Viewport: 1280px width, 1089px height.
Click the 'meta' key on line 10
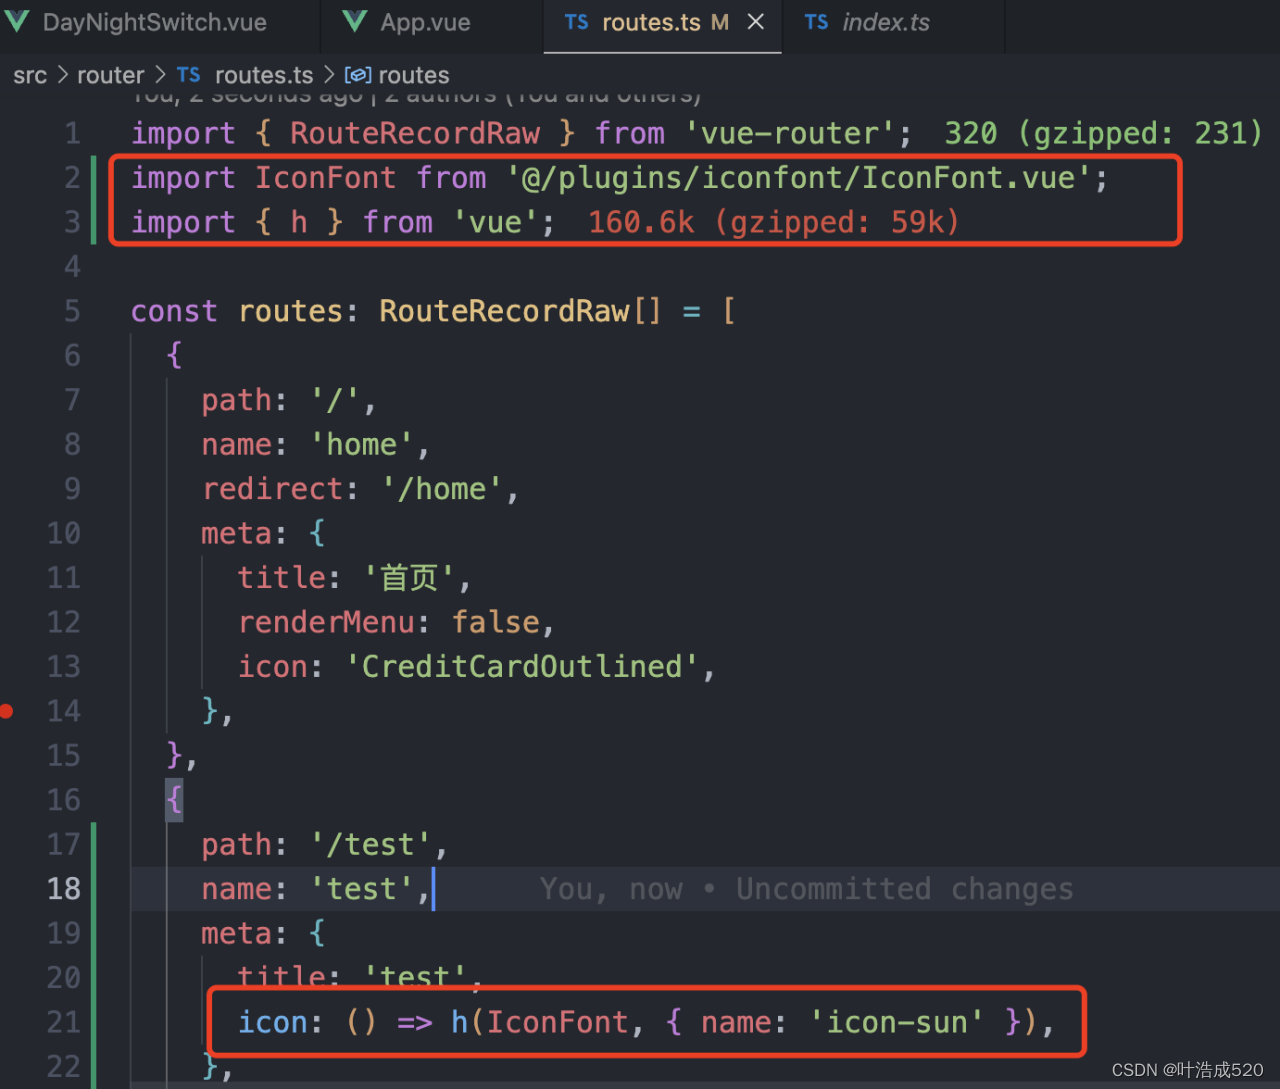point(236,534)
